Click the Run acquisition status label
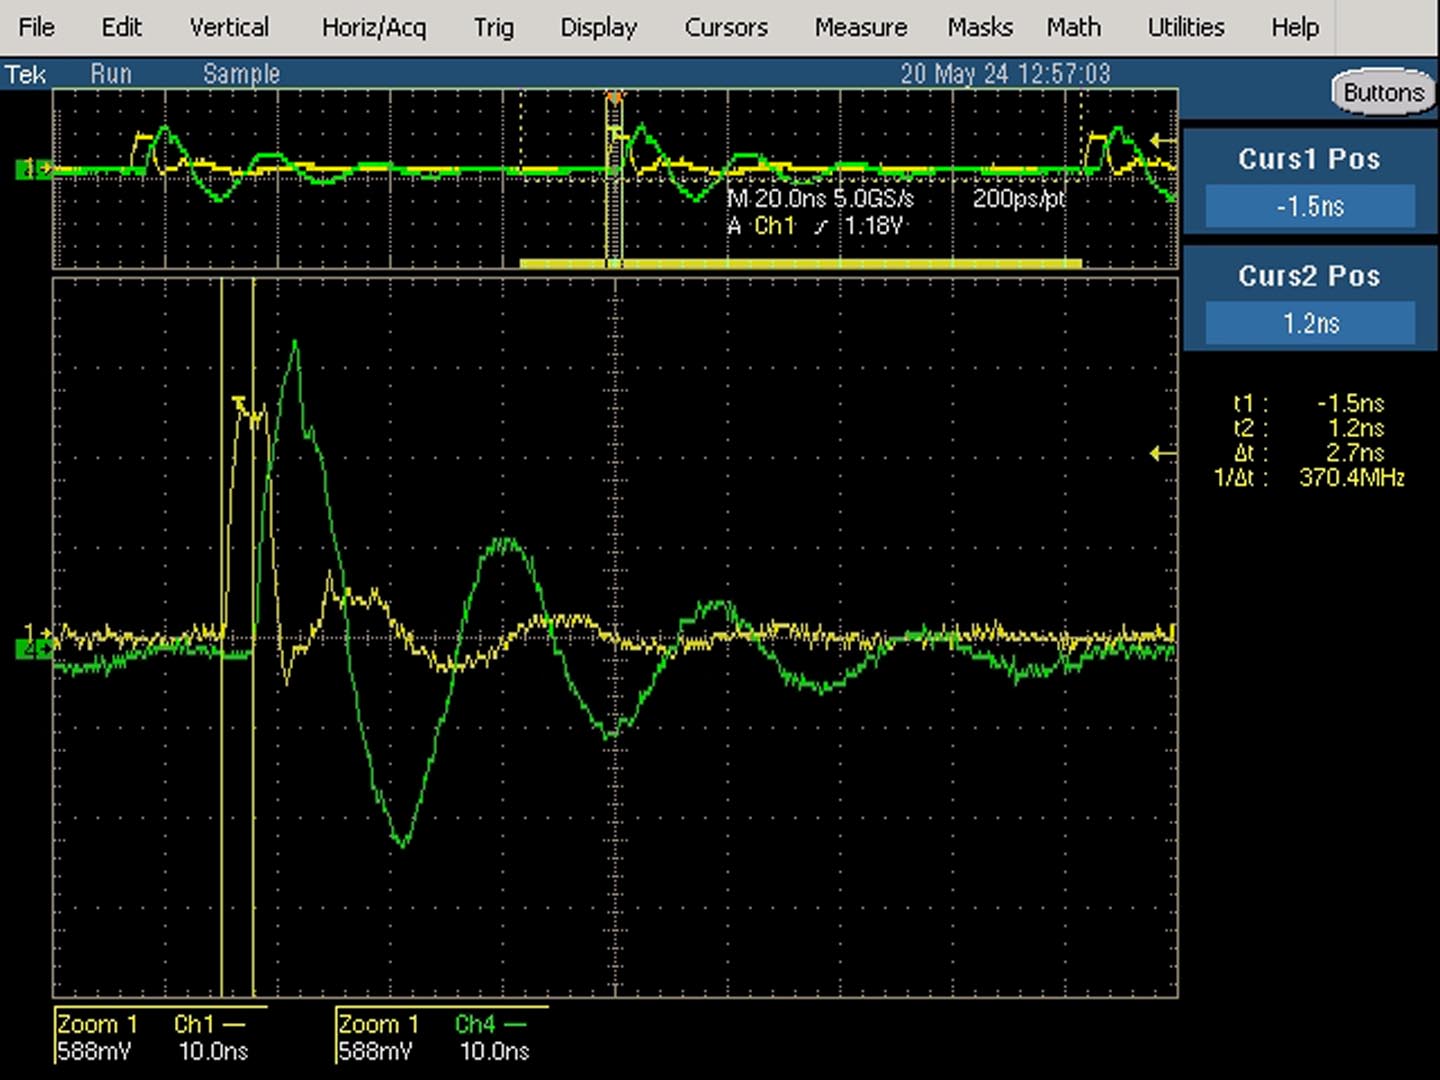The width and height of the screenshot is (1440, 1080). click(x=110, y=74)
